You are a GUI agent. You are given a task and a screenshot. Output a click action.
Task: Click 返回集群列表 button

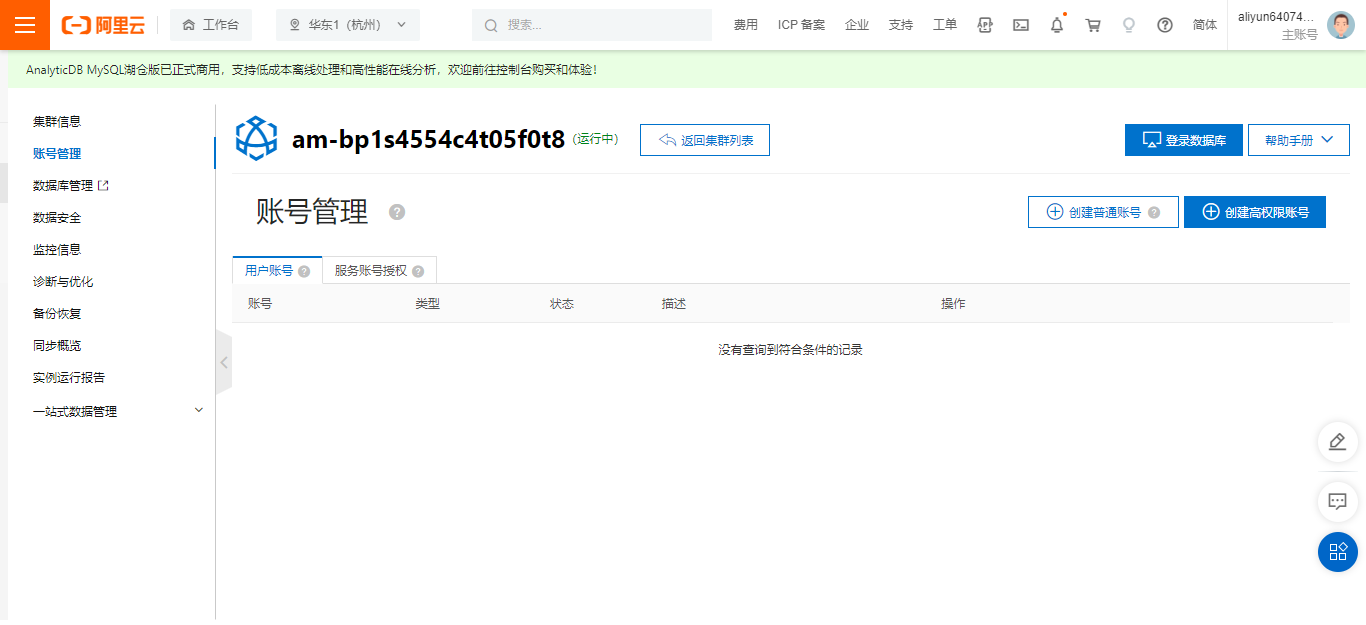click(705, 140)
